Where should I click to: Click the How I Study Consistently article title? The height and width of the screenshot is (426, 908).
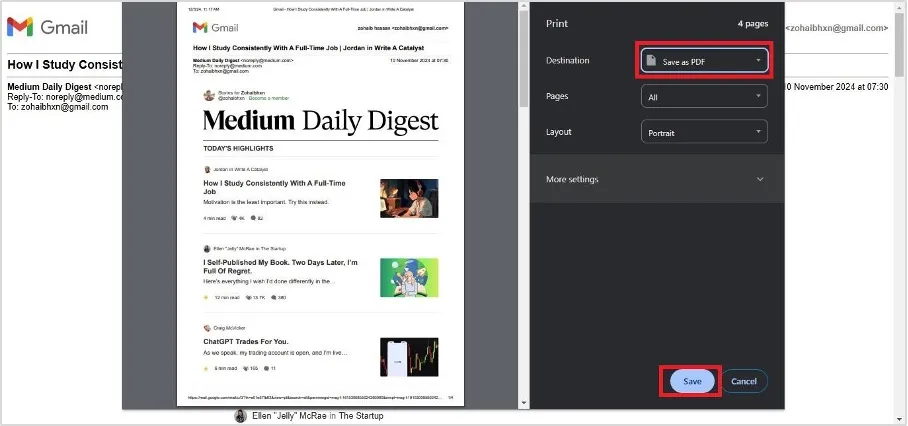[x=274, y=187]
